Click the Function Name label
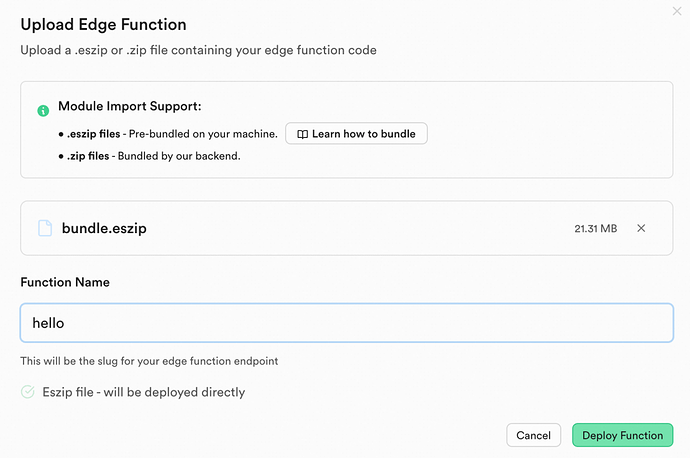The width and height of the screenshot is (690, 458). (x=65, y=282)
